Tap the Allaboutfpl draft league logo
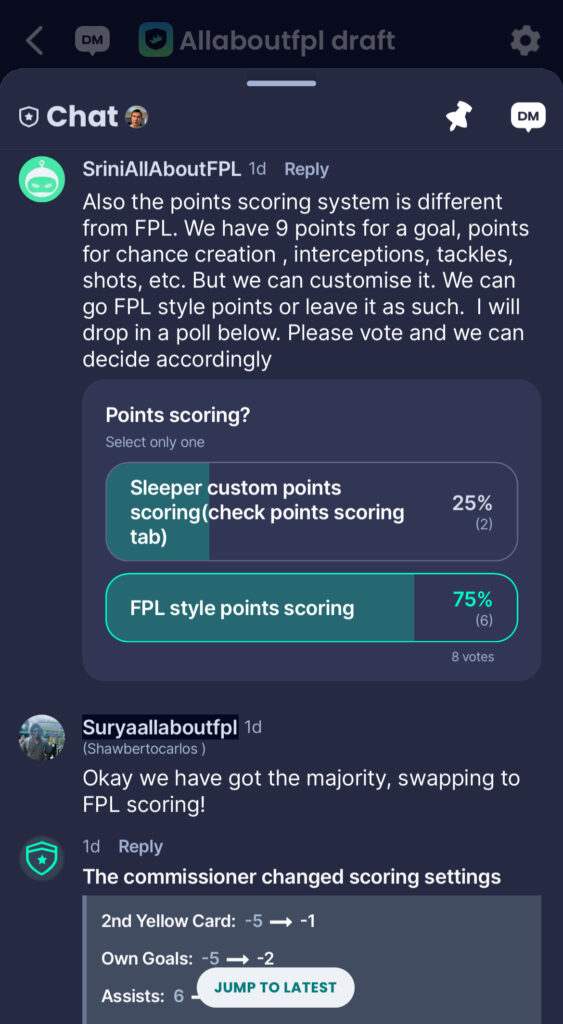This screenshot has width=563, height=1024. coord(155,40)
